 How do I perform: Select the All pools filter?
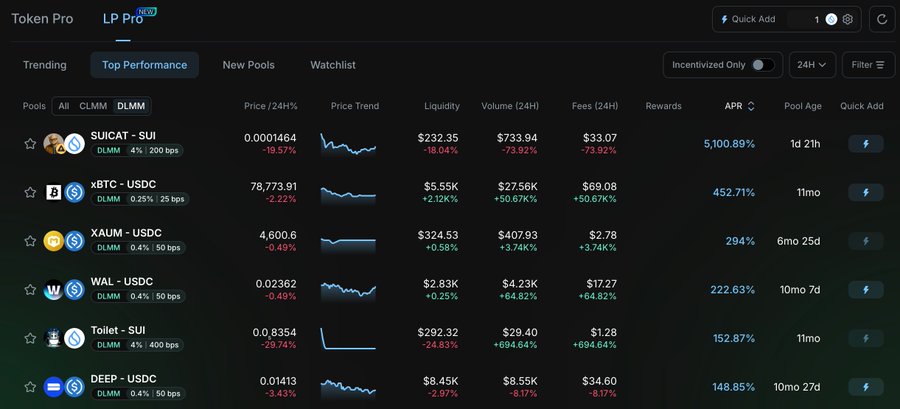(64, 106)
